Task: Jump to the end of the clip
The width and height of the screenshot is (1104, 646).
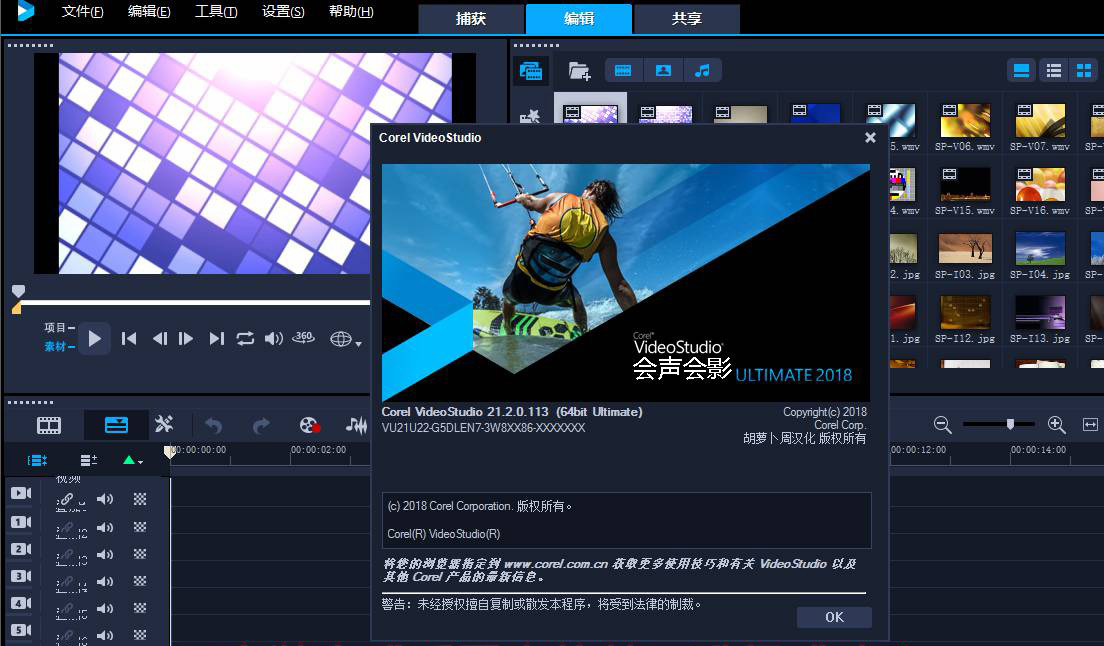Action: click(216, 339)
